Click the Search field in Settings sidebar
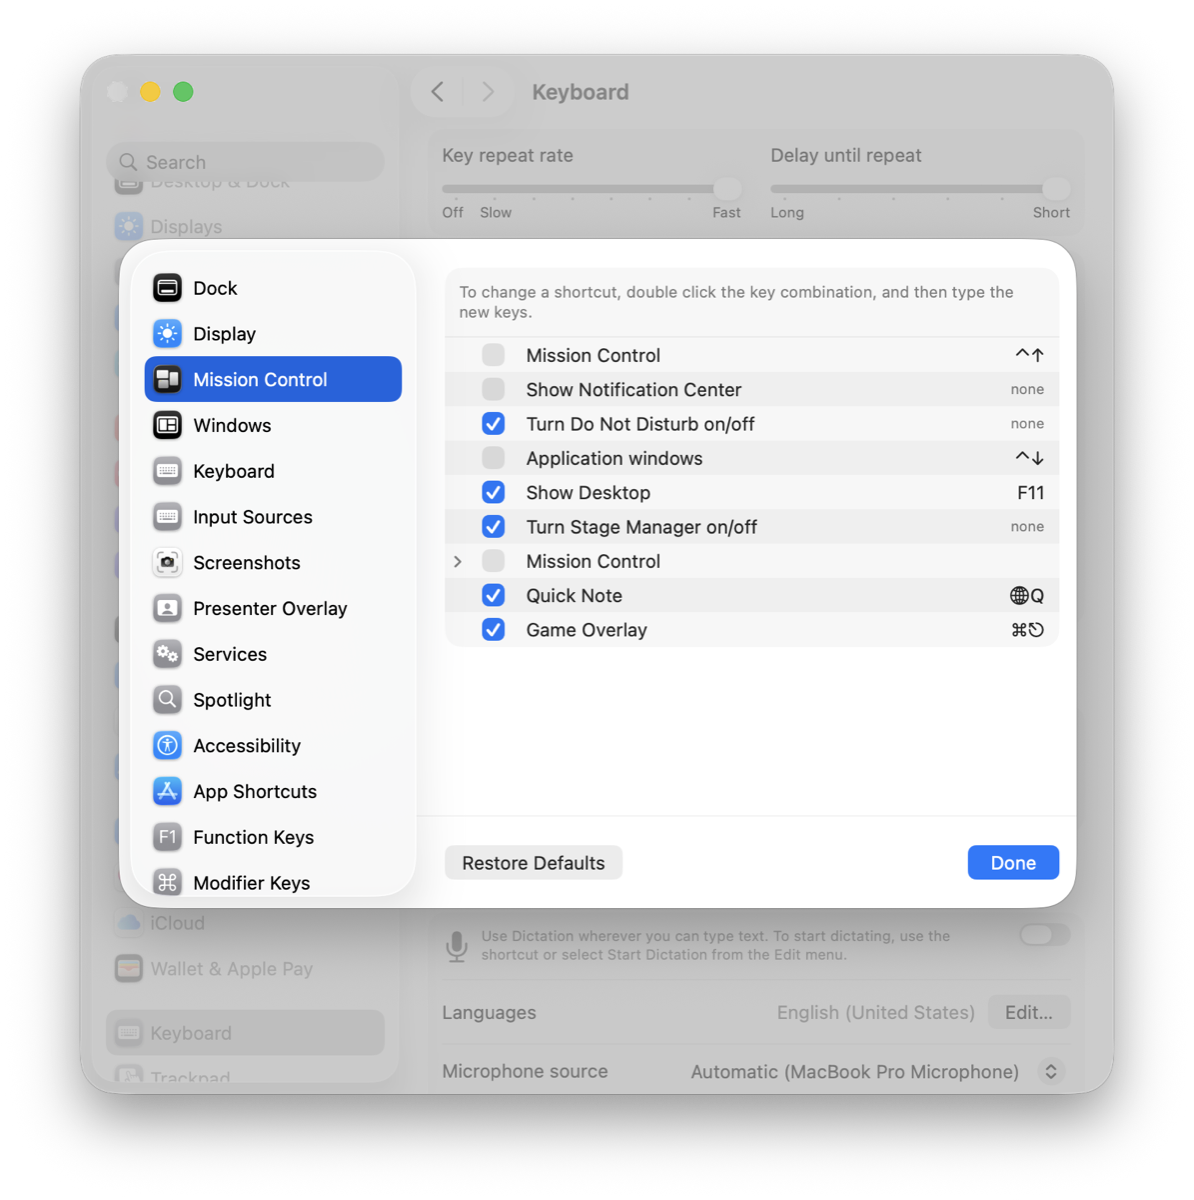The width and height of the screenshot is (1194, 1200). pyautogui.click(x=245, y=162)
